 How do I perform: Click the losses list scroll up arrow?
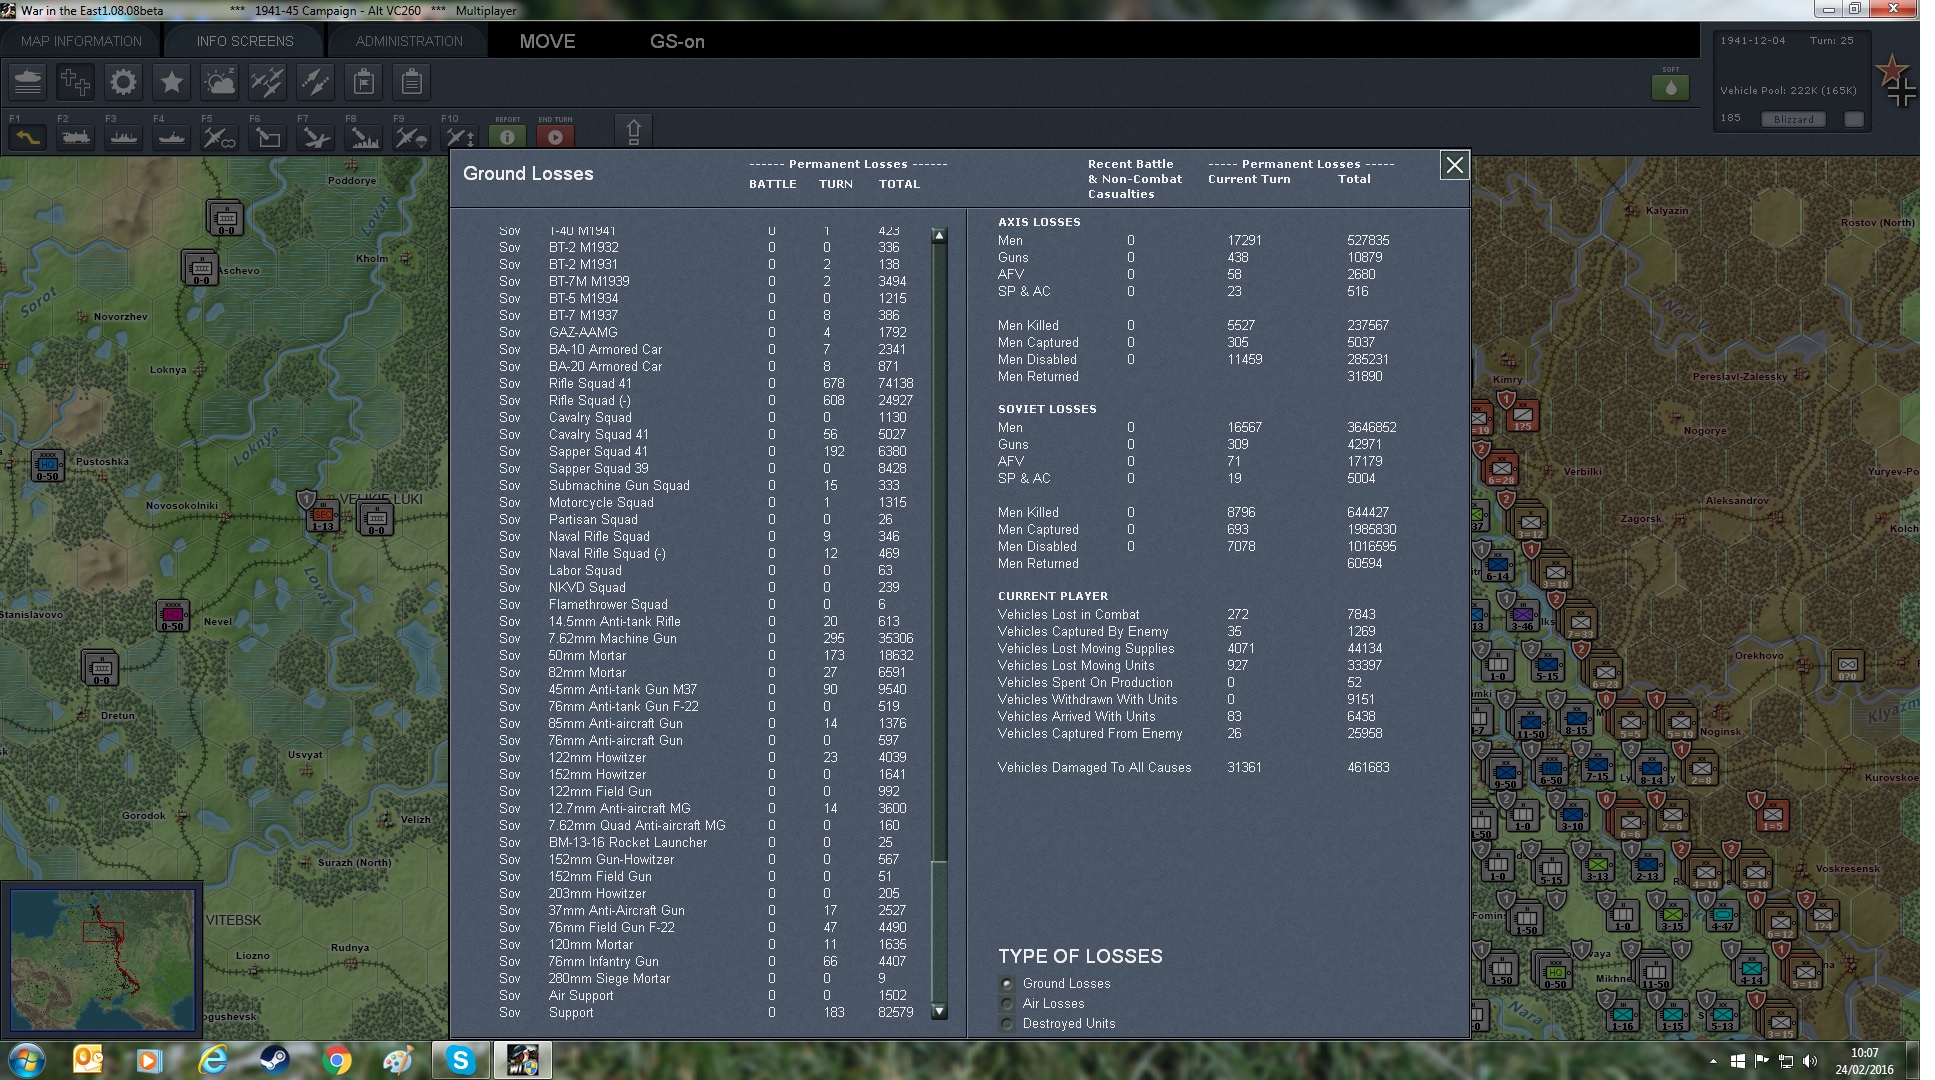(939, 236)
